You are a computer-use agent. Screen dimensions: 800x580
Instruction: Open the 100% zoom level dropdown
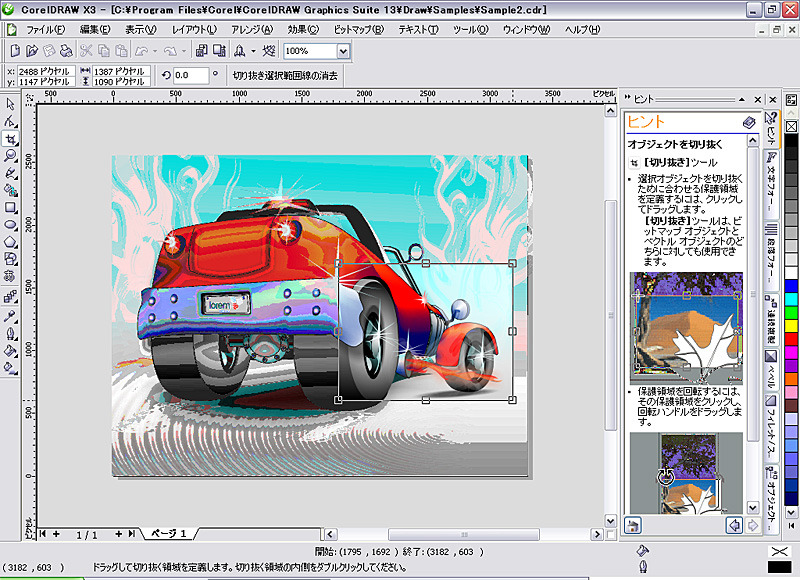(x=343, y=51)
